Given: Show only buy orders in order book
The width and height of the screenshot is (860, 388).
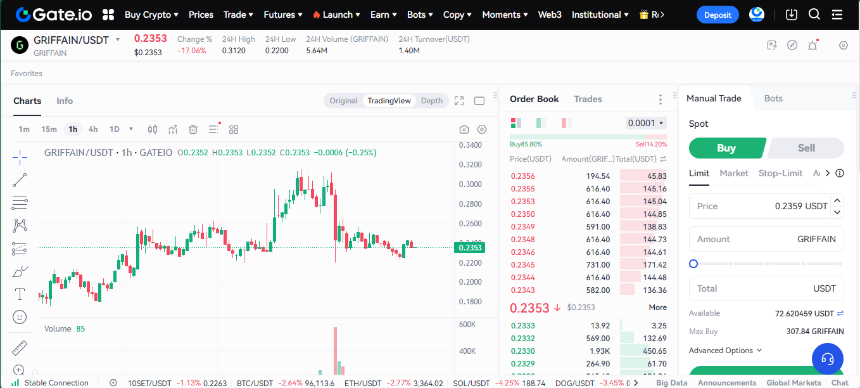Looking at the screenshot, I should (x=541, y=123).
